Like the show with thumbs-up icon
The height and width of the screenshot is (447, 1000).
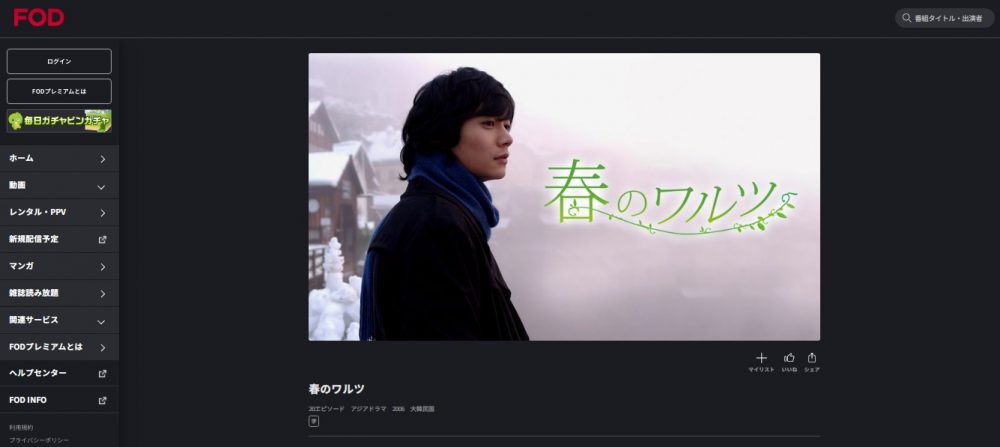[x=789, y=358]
